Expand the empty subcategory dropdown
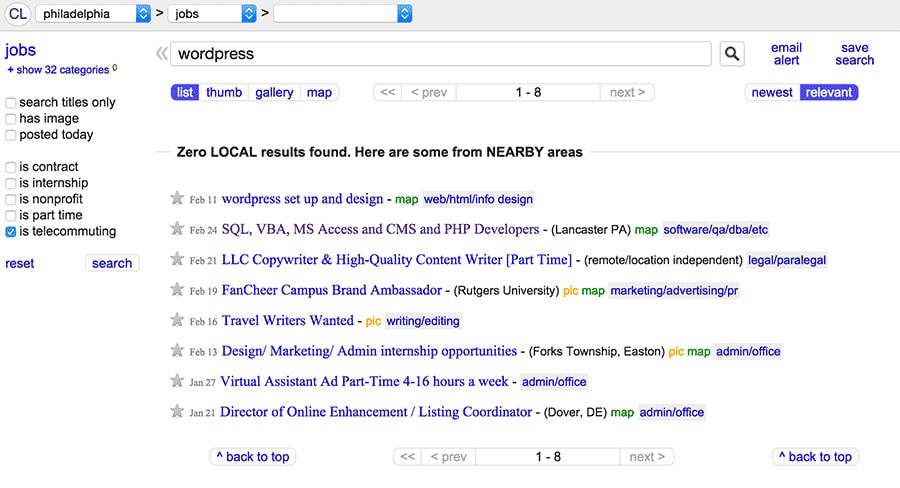Image resolution: width=900 pixels, height=488 pixels. 343,14
